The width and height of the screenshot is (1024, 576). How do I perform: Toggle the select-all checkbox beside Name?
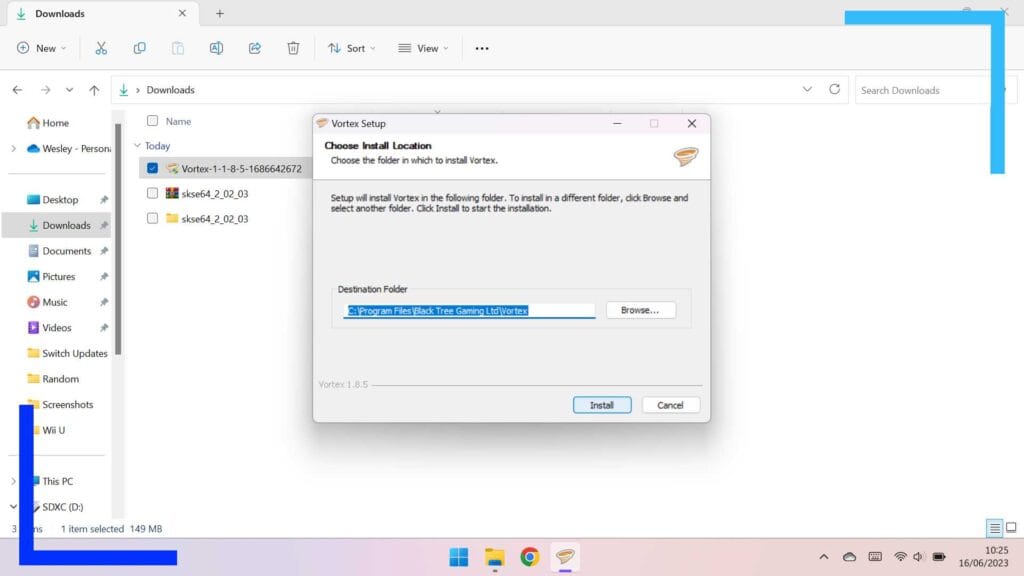tap(152, 121)
